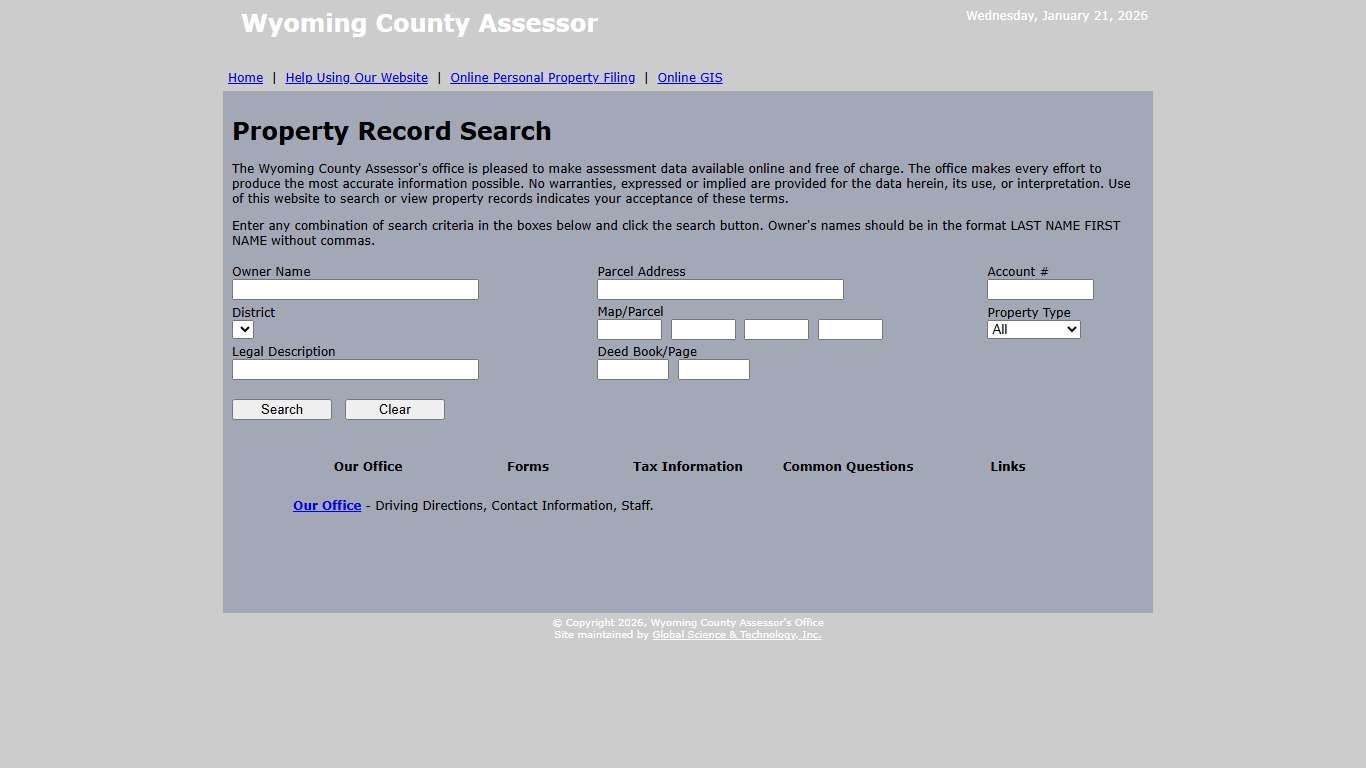The width and height of the screenshot is (1366, 768).
Task: Open the Links section
Action: pyautogui.click(x=1007, y=466)
